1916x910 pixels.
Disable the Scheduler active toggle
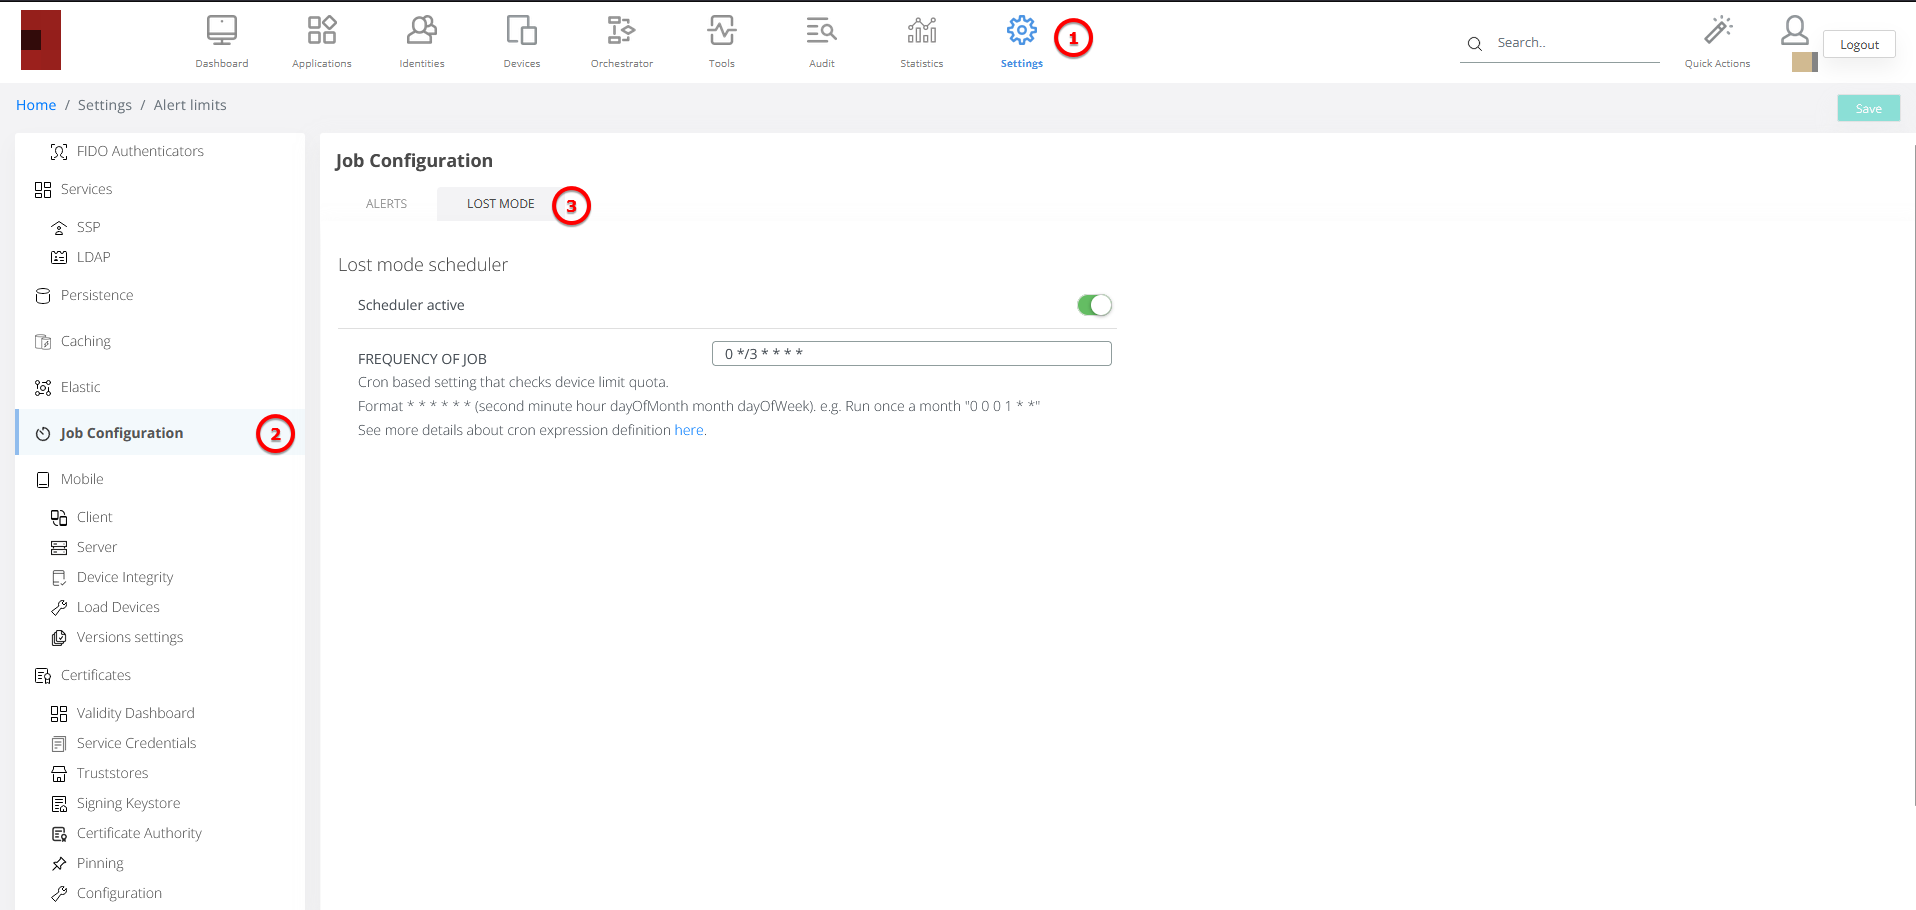point(1094,305)
